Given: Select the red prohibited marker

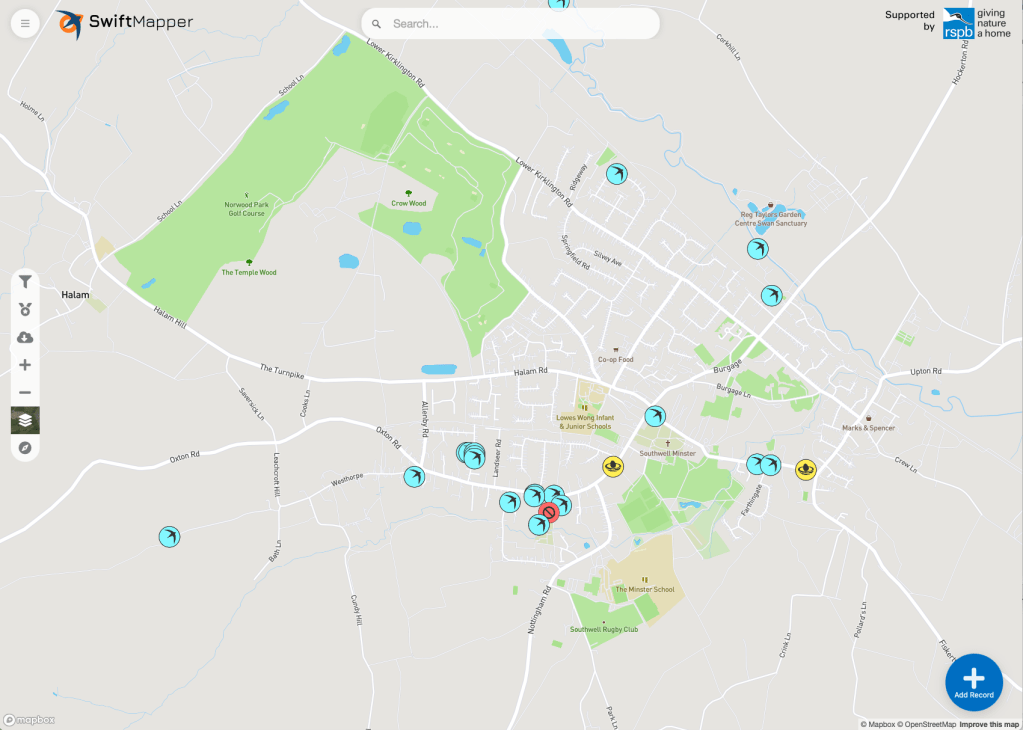Looking at the screenshot, I should tap(547, 513).
